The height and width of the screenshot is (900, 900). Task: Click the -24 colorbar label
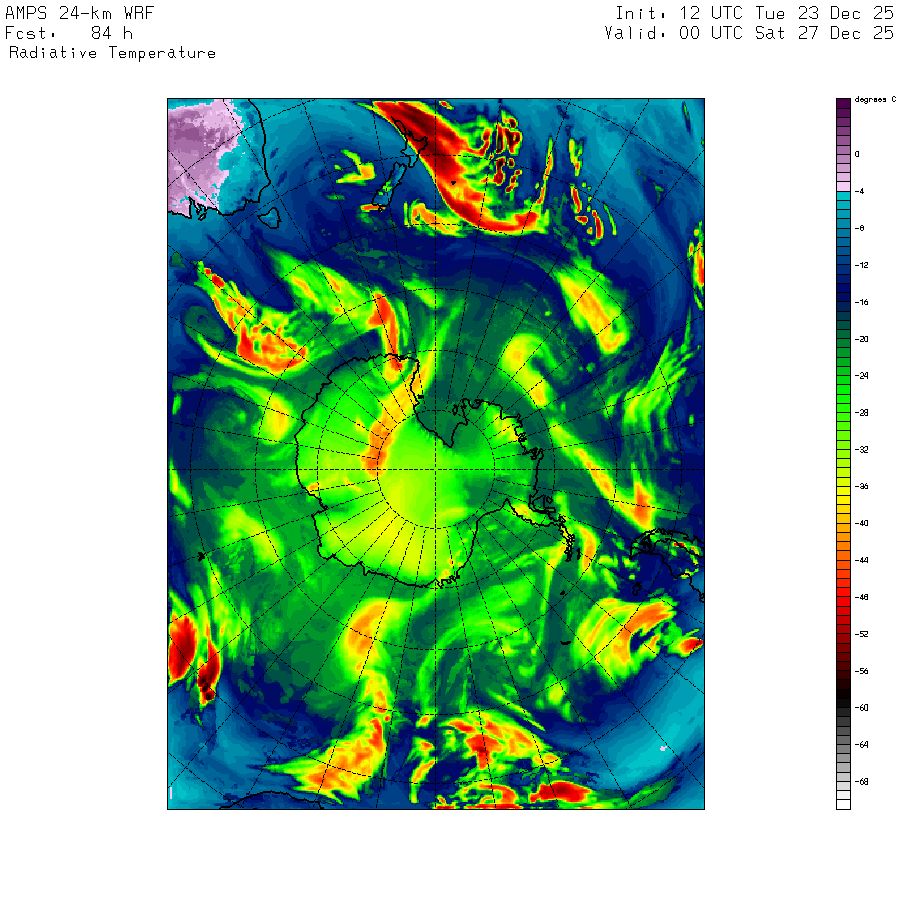point(861,376)
